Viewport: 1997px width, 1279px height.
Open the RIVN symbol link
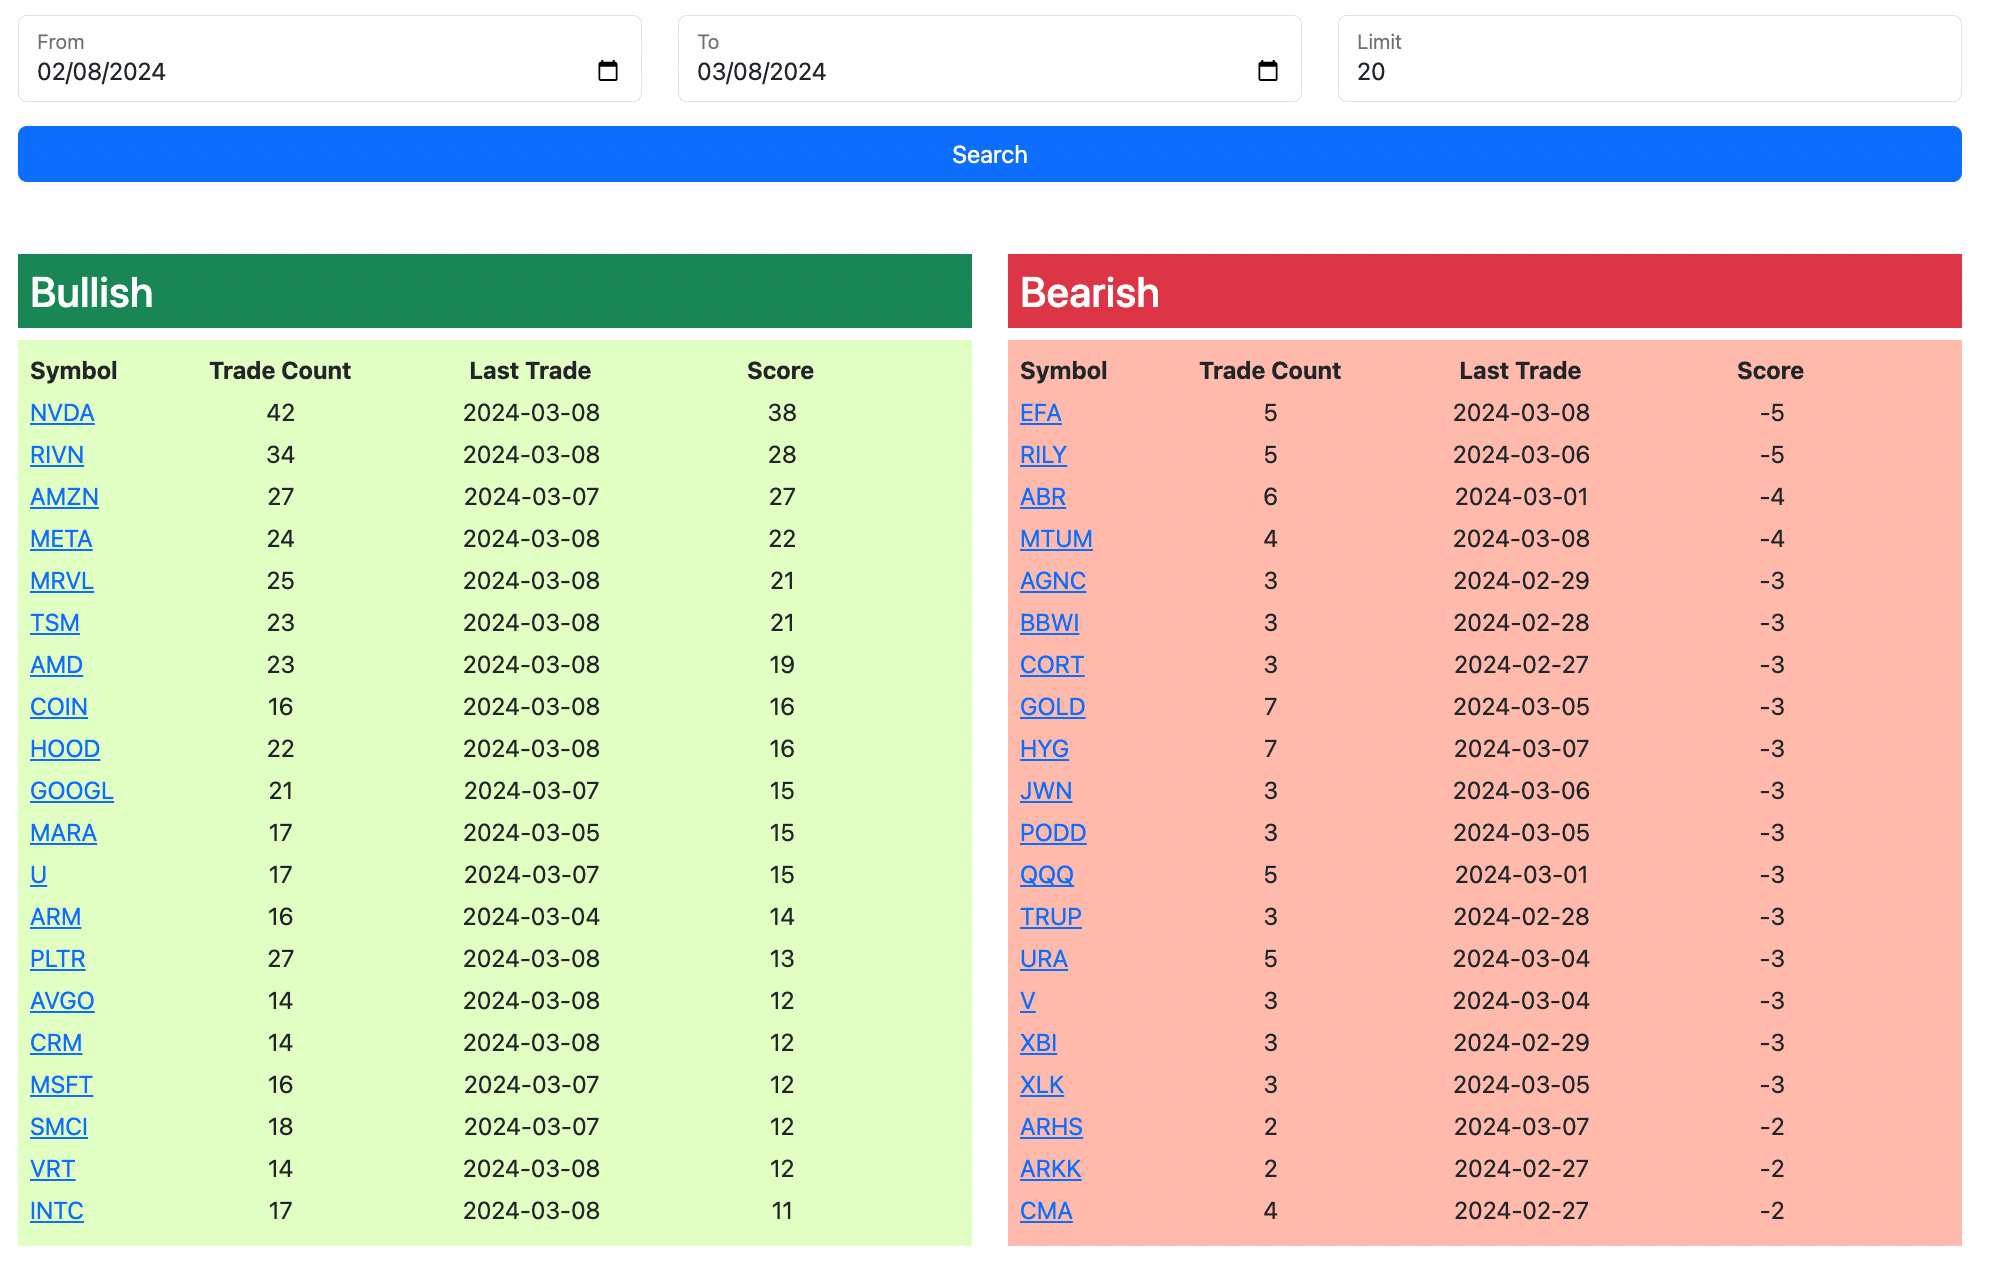tap(57, 455)
